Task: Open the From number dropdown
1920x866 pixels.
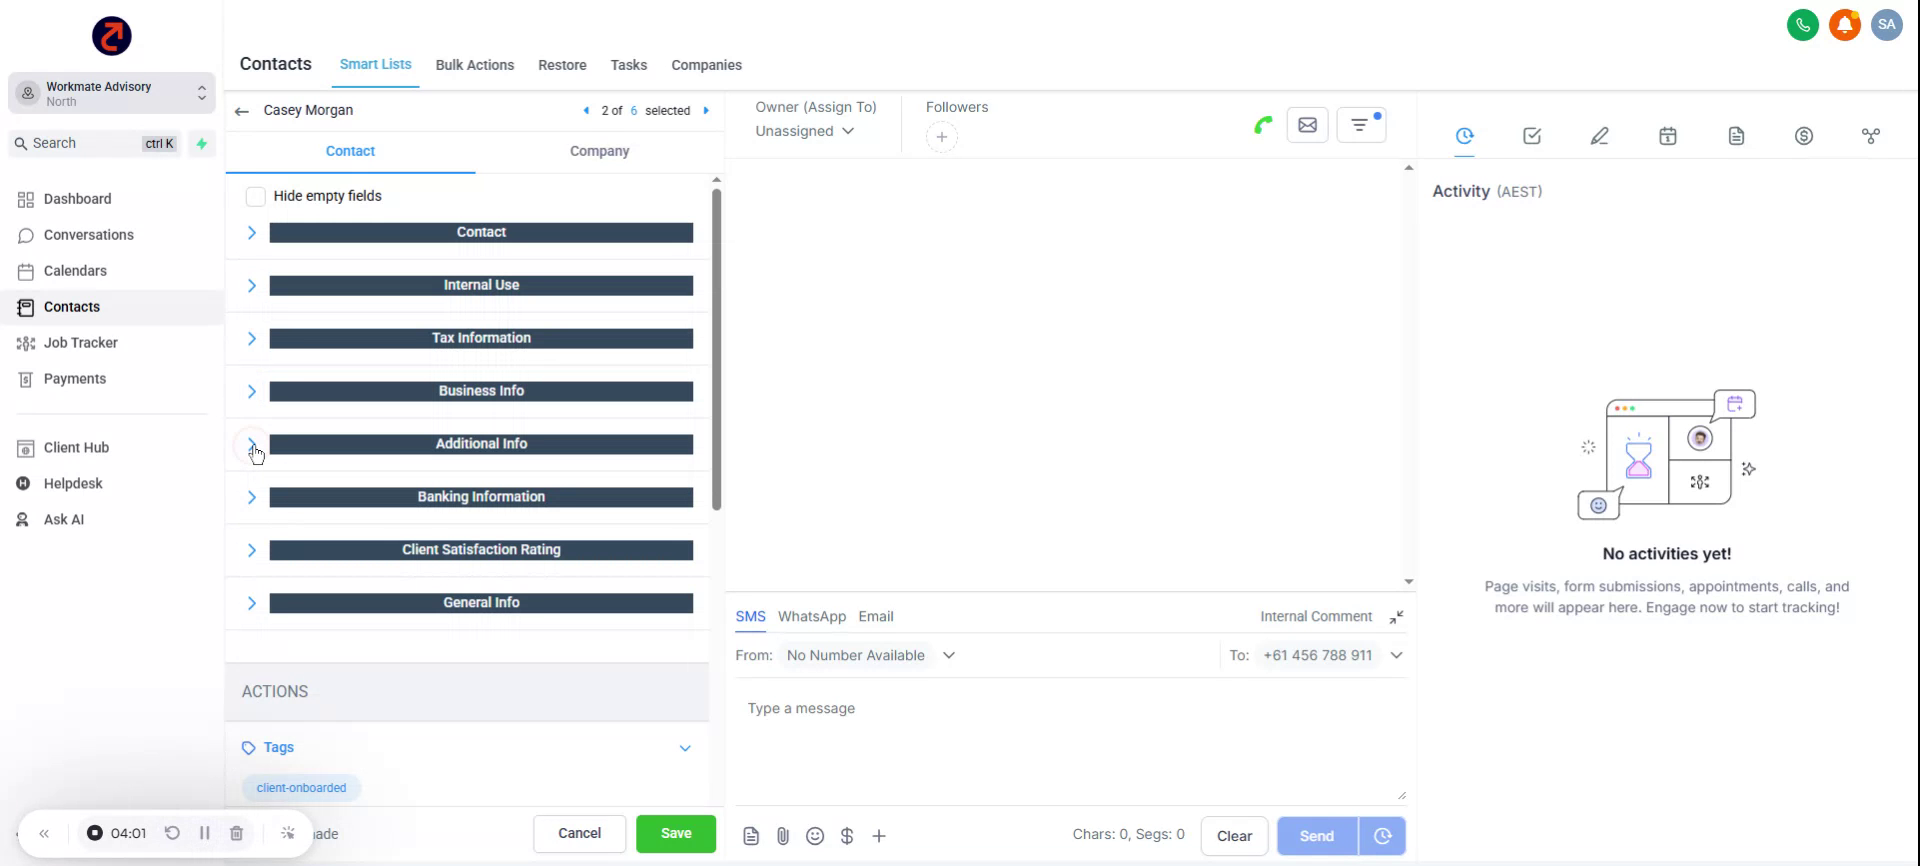Action: 870,656
